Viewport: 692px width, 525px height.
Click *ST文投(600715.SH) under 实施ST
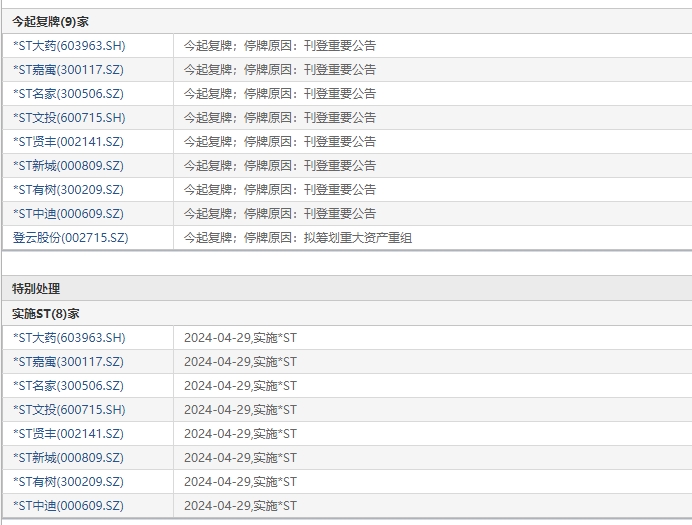click(69, 410)
